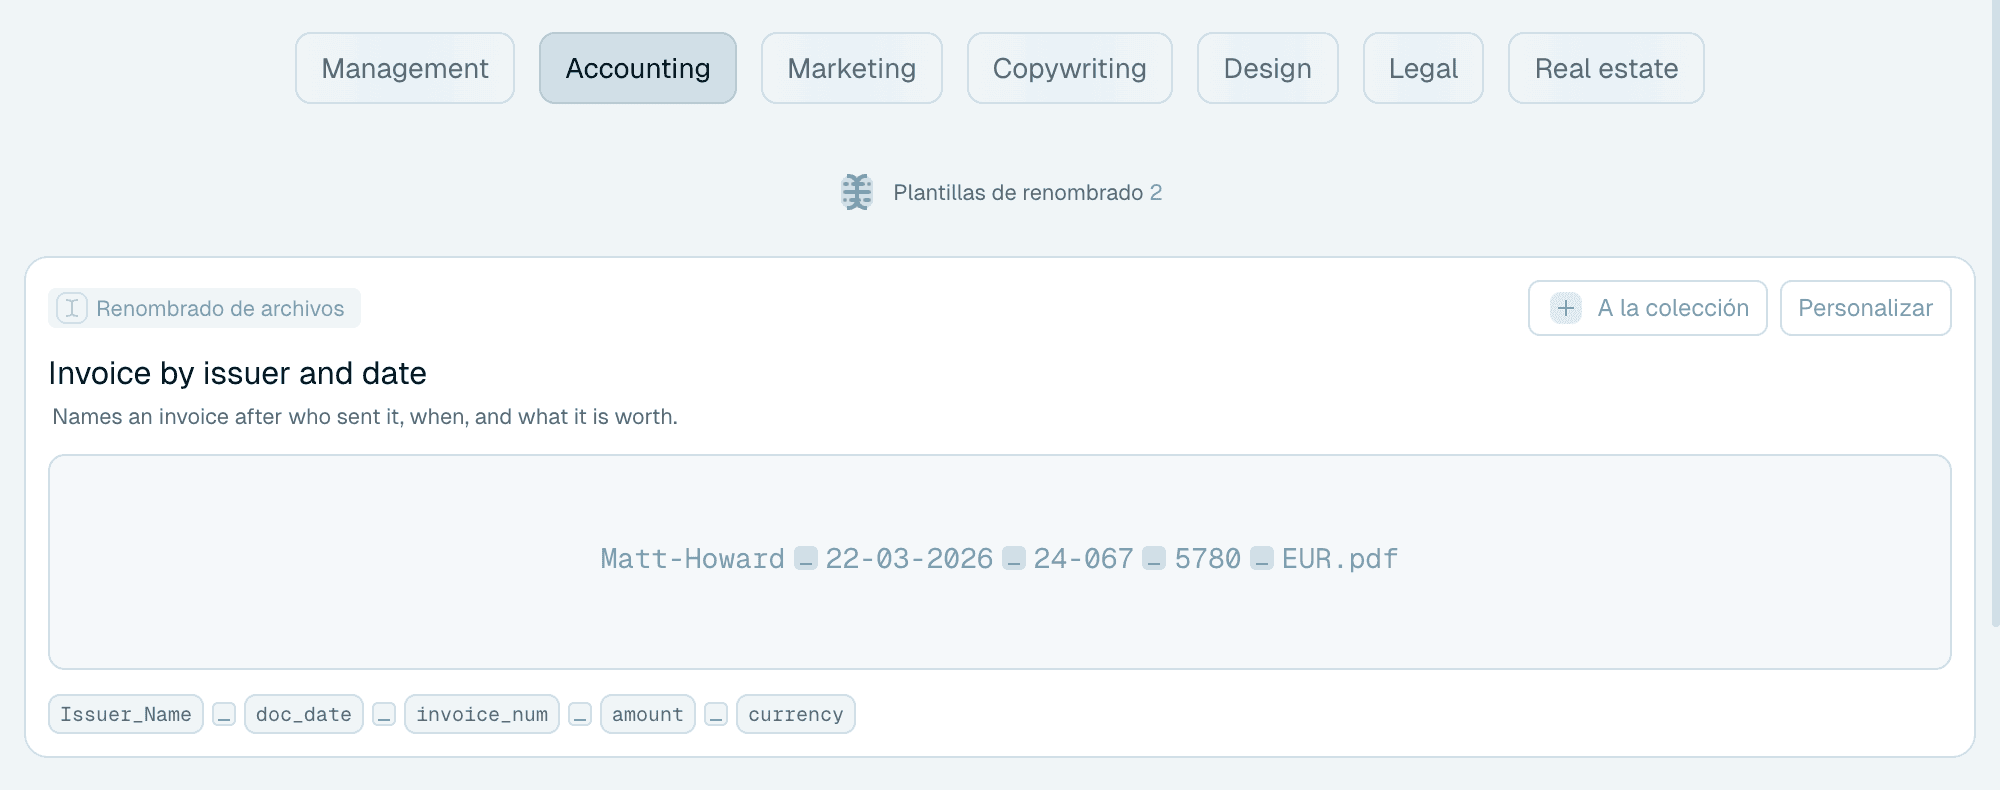Select the Issuer_Name variable chip

126,714
